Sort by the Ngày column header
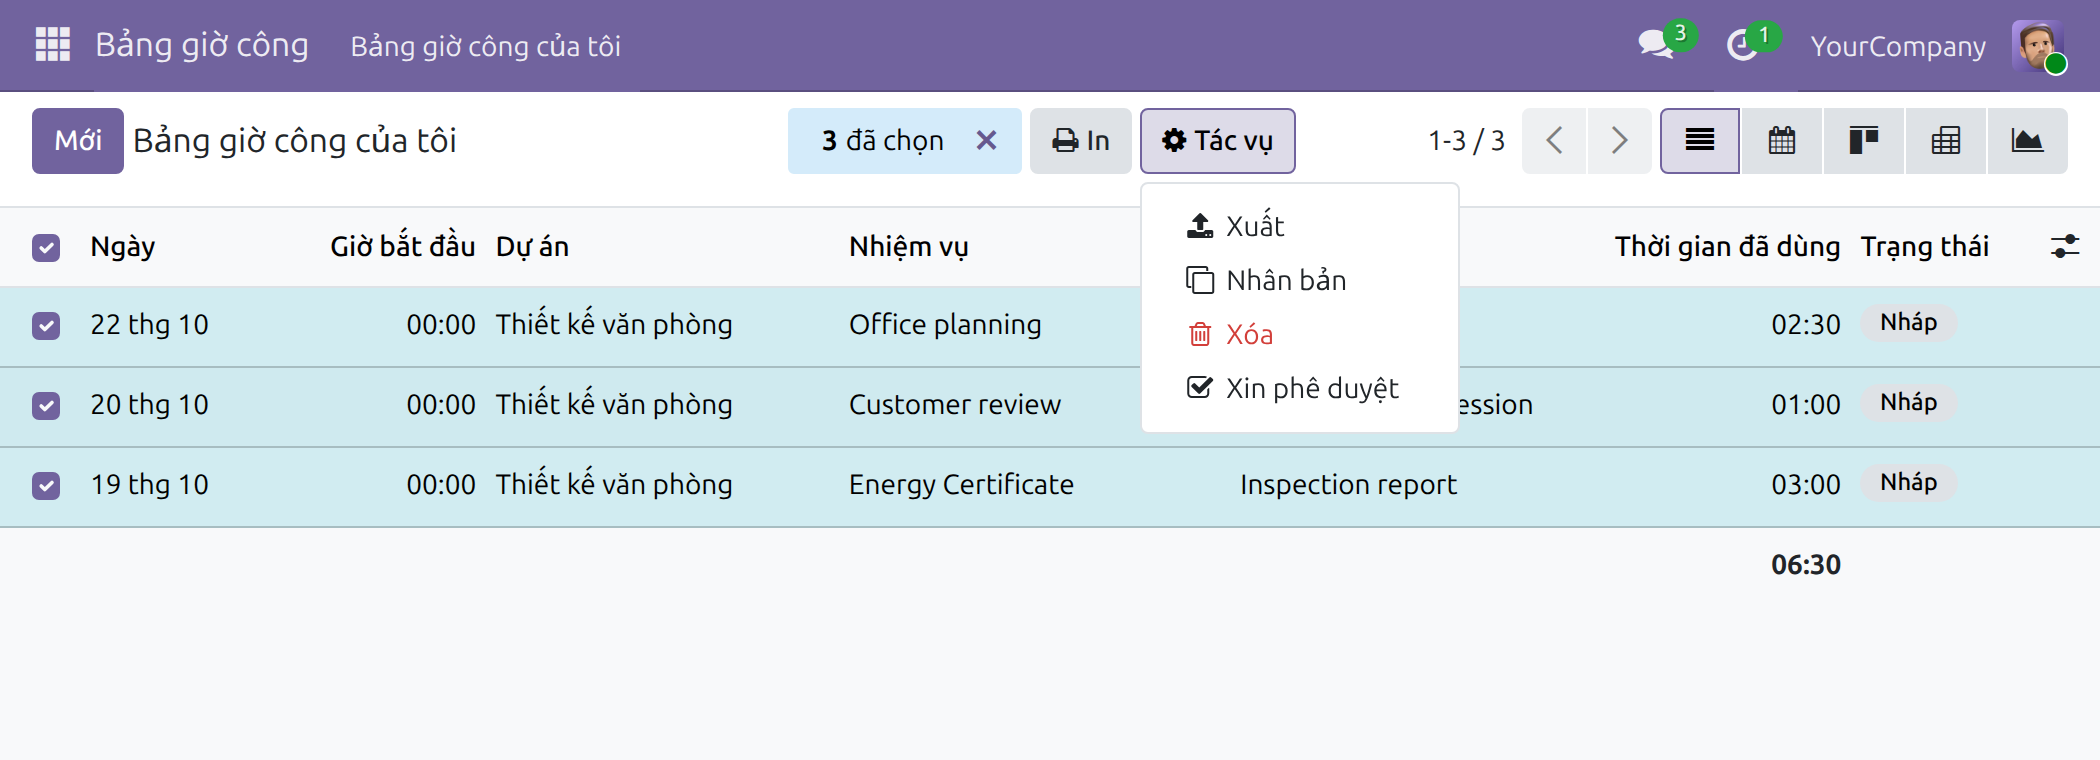This screenshot has width=2100, height=760. tap(123, 247)
